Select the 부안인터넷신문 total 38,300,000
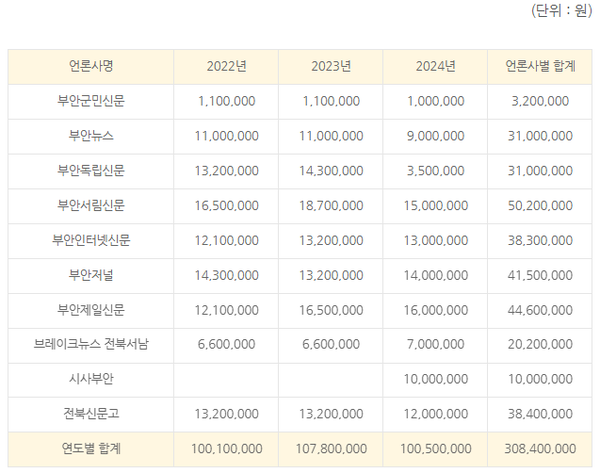 (541, 240)
